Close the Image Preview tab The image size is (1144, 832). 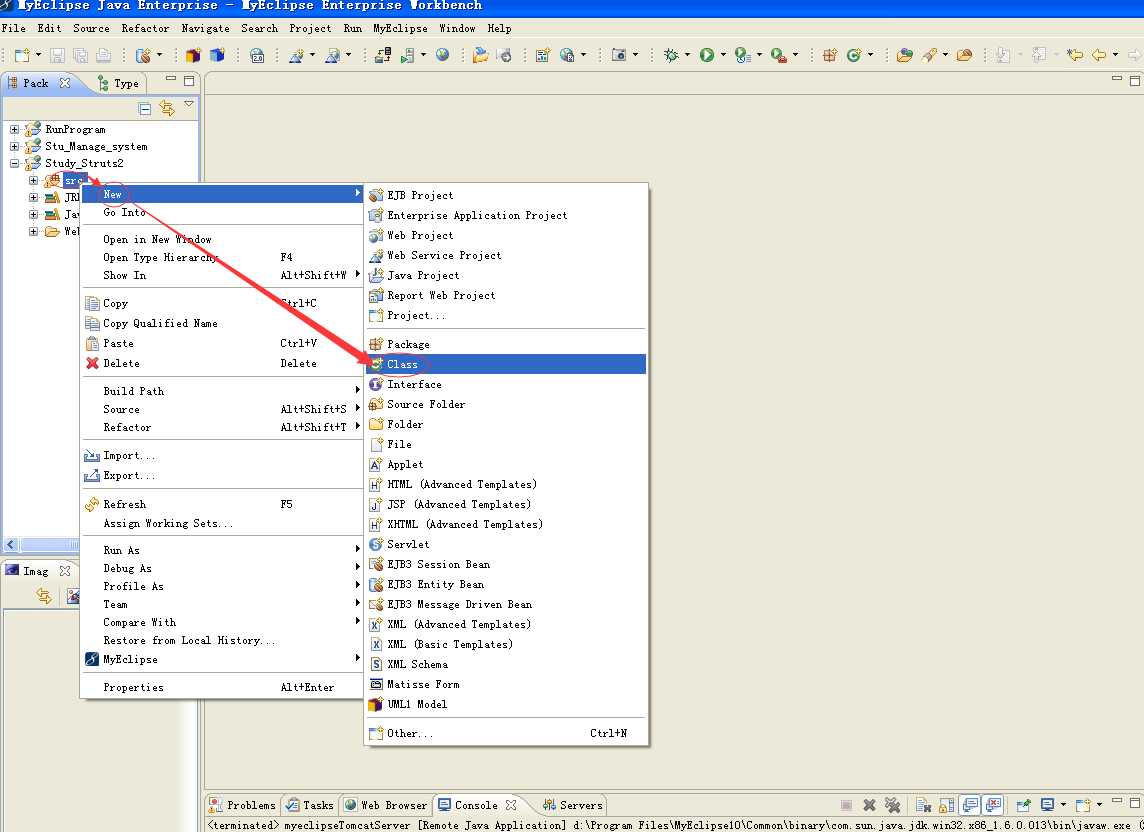coord(65,571)
